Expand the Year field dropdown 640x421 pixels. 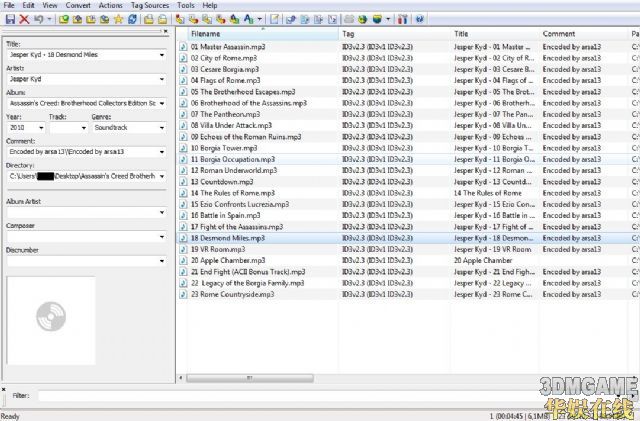[x=41, y=128]
